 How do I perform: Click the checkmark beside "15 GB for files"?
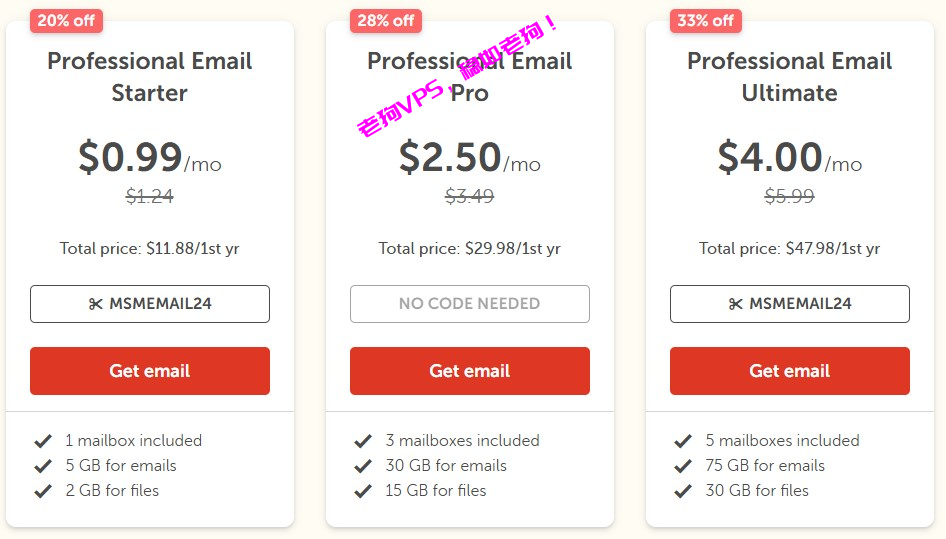[x=363, y=491]
